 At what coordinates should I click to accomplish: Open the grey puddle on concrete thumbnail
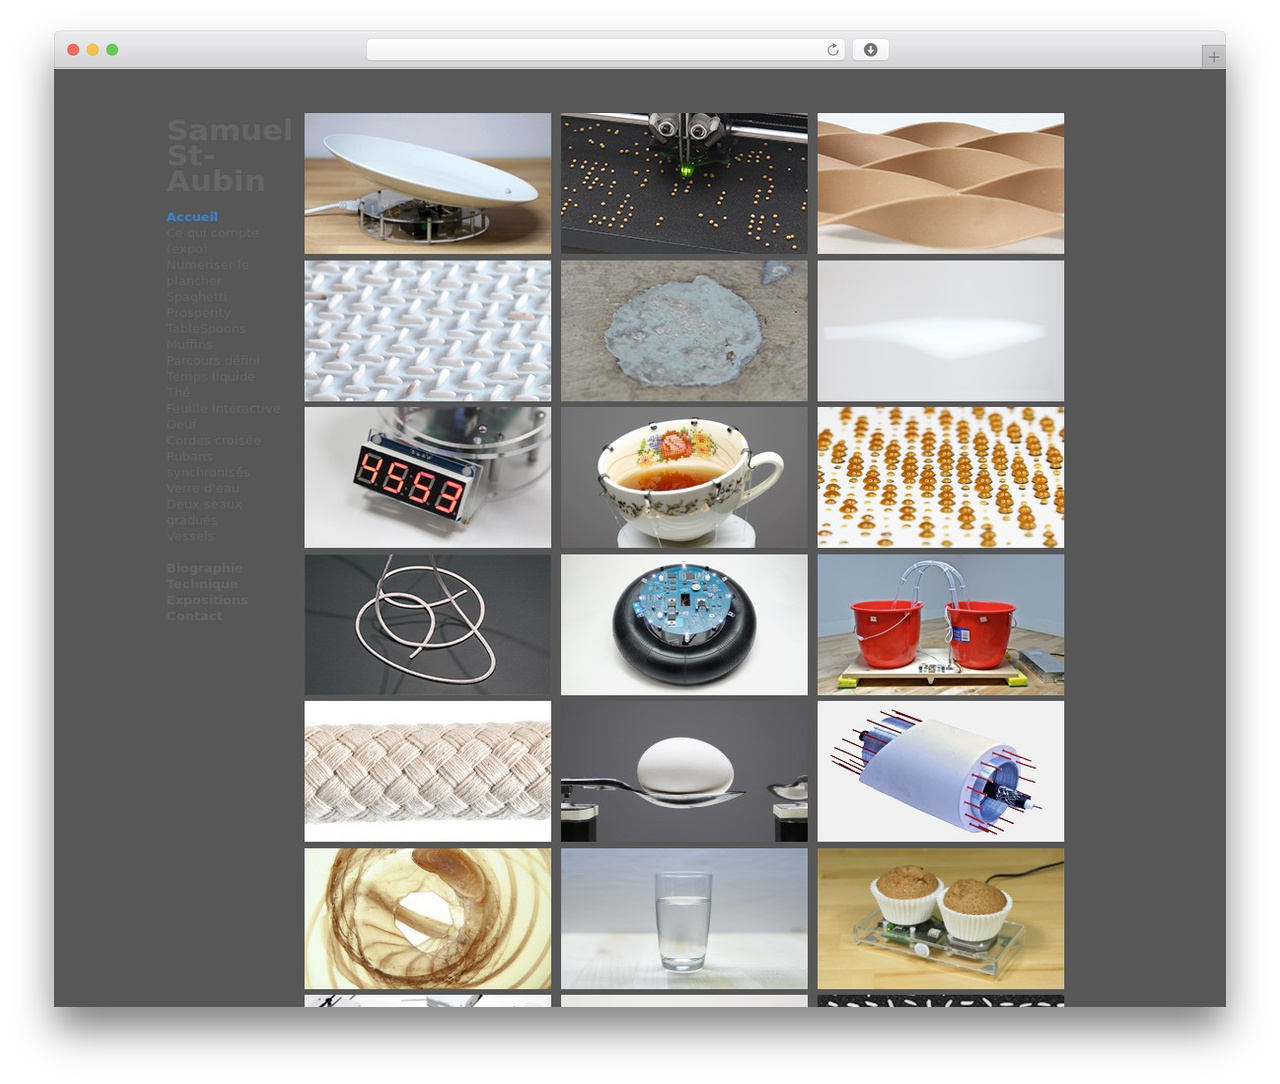pos(684,331)
